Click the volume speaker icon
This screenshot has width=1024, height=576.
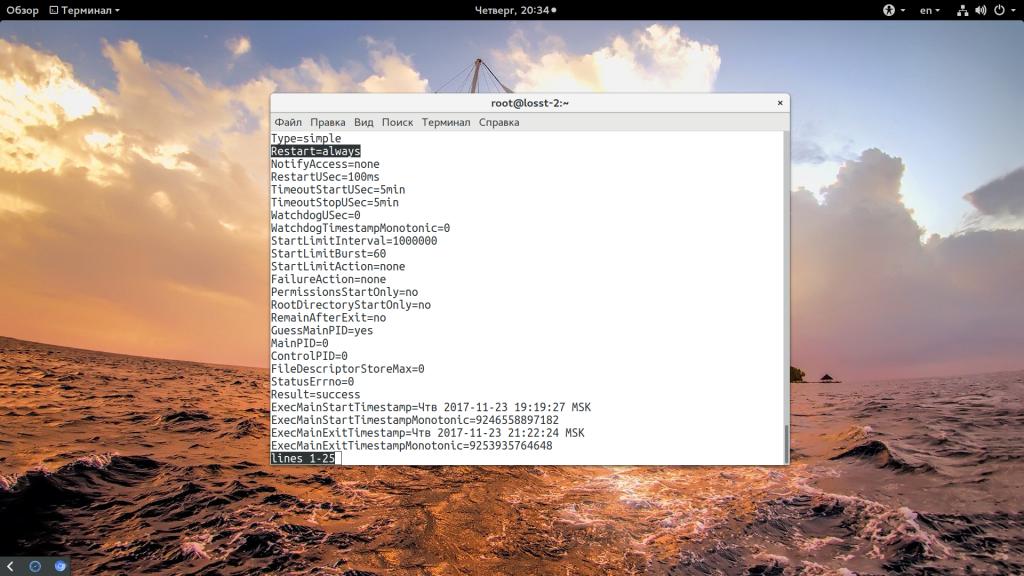coord(980,10)
